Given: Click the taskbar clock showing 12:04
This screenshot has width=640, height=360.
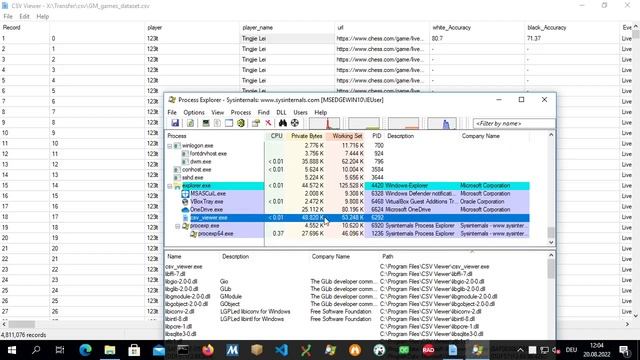Looking at the screenshot, I should 596,350.
